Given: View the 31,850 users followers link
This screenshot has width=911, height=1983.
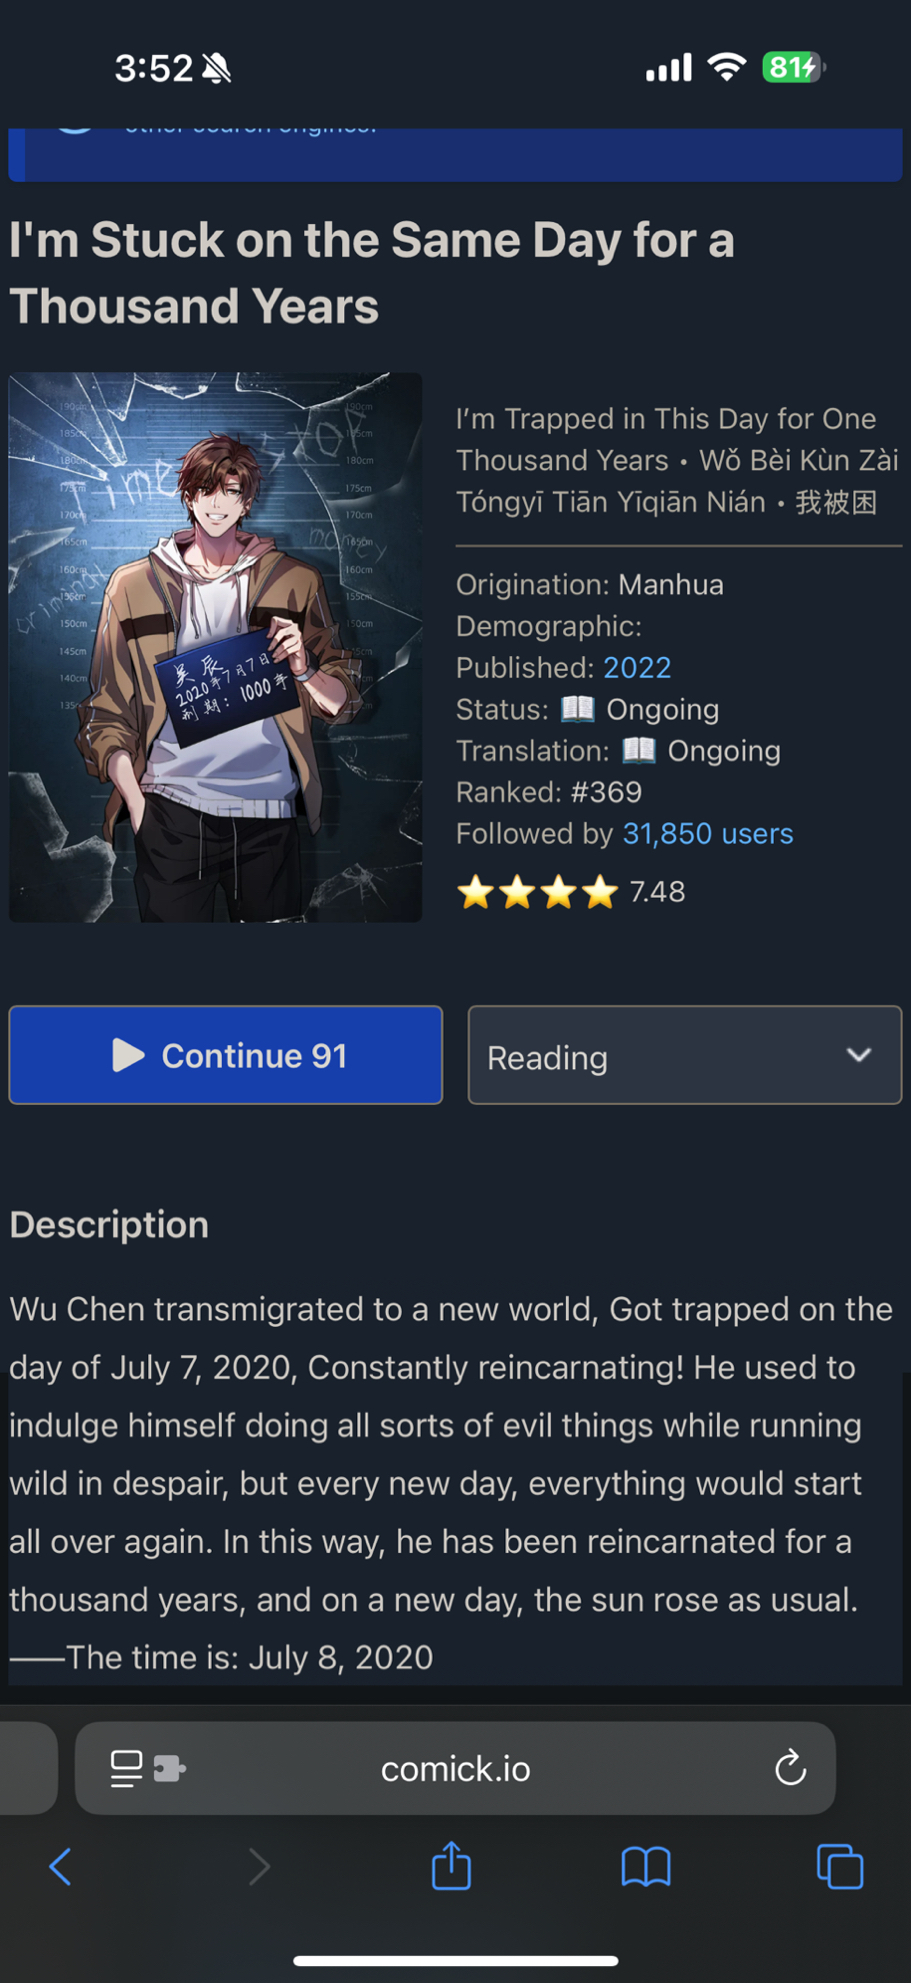Looking at the screenshot, I should coord(708,833).
